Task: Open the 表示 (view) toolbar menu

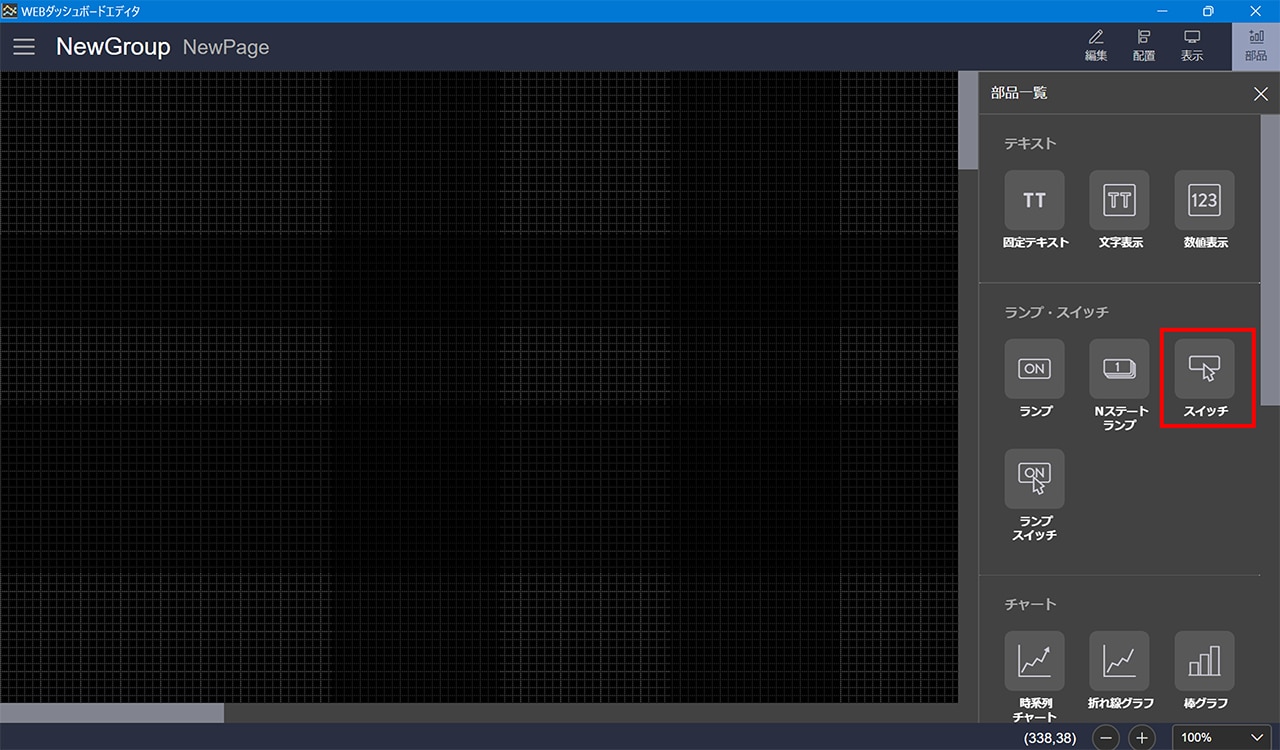Action: tap(1192, 46)
